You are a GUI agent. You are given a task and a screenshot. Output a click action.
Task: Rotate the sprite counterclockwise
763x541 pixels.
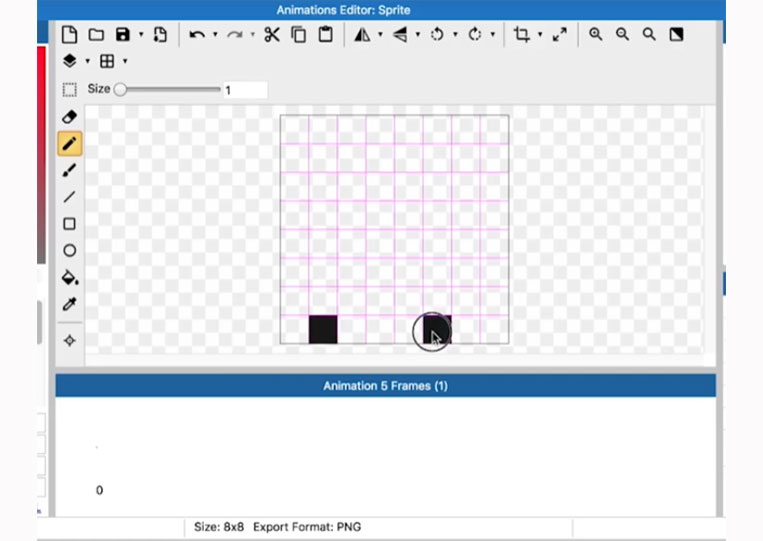pyautogui.click(x=437, y=35)
